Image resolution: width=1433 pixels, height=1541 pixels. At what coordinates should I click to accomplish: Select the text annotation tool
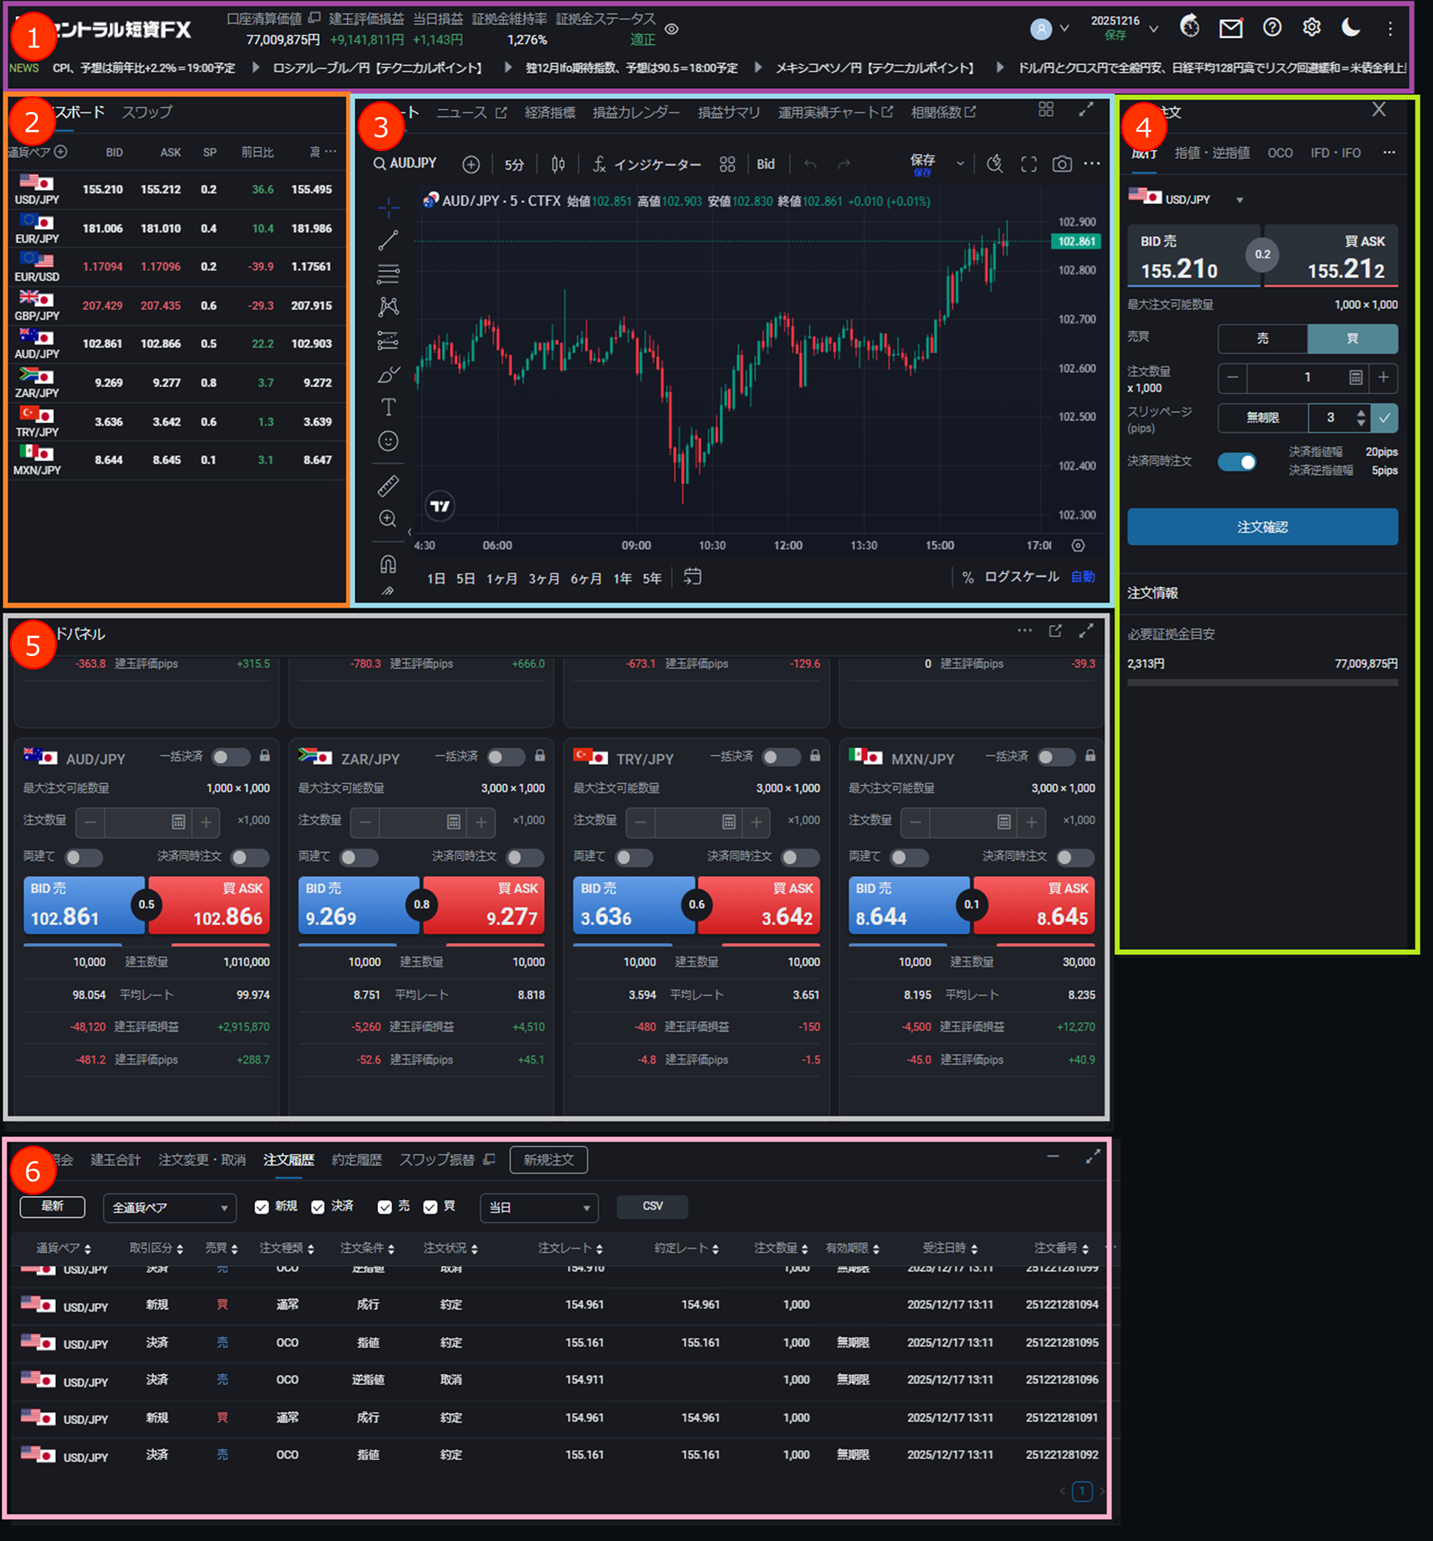(x=388, y=407)
